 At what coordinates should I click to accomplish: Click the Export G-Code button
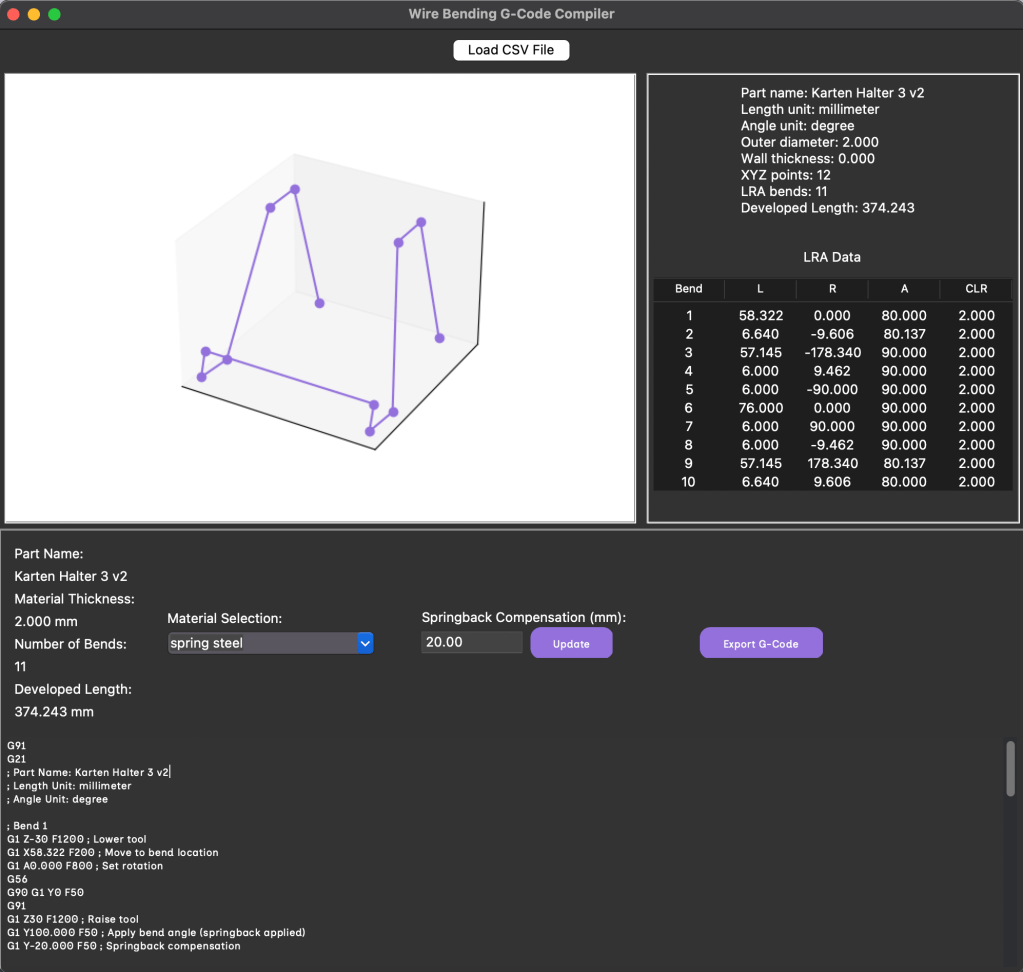click(x=760, y=643)
